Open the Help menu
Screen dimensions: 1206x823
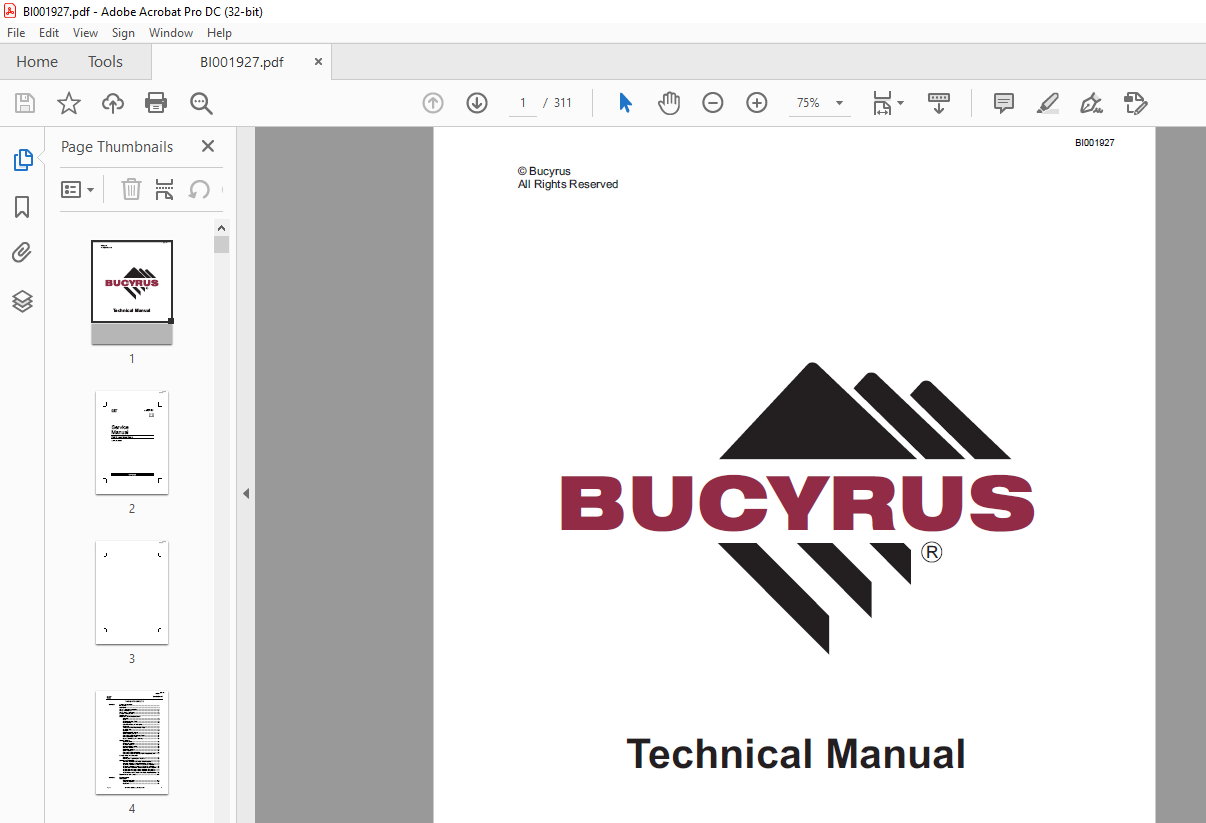point(219,33)
